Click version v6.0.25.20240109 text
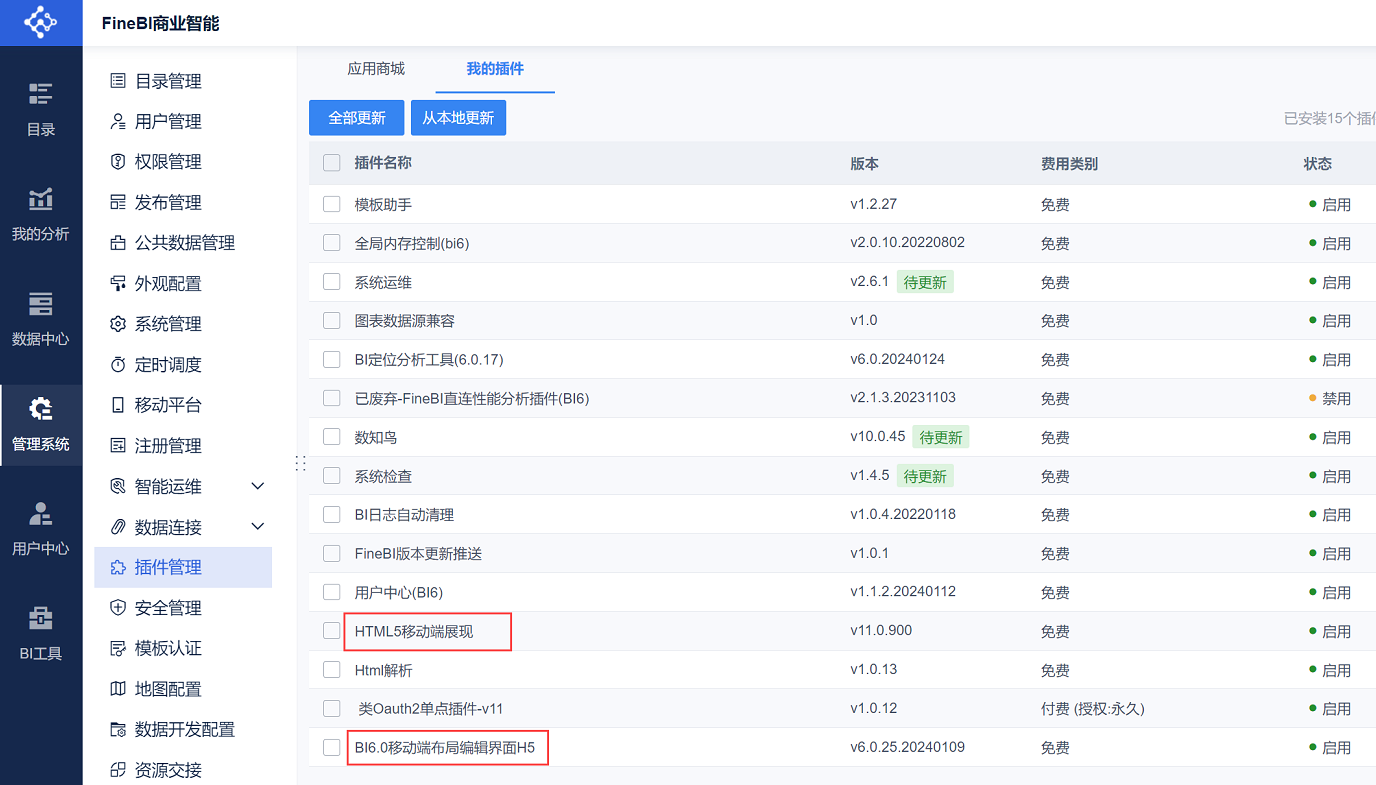The height and width of the screenshot is (785, 1376). point(907,747)
